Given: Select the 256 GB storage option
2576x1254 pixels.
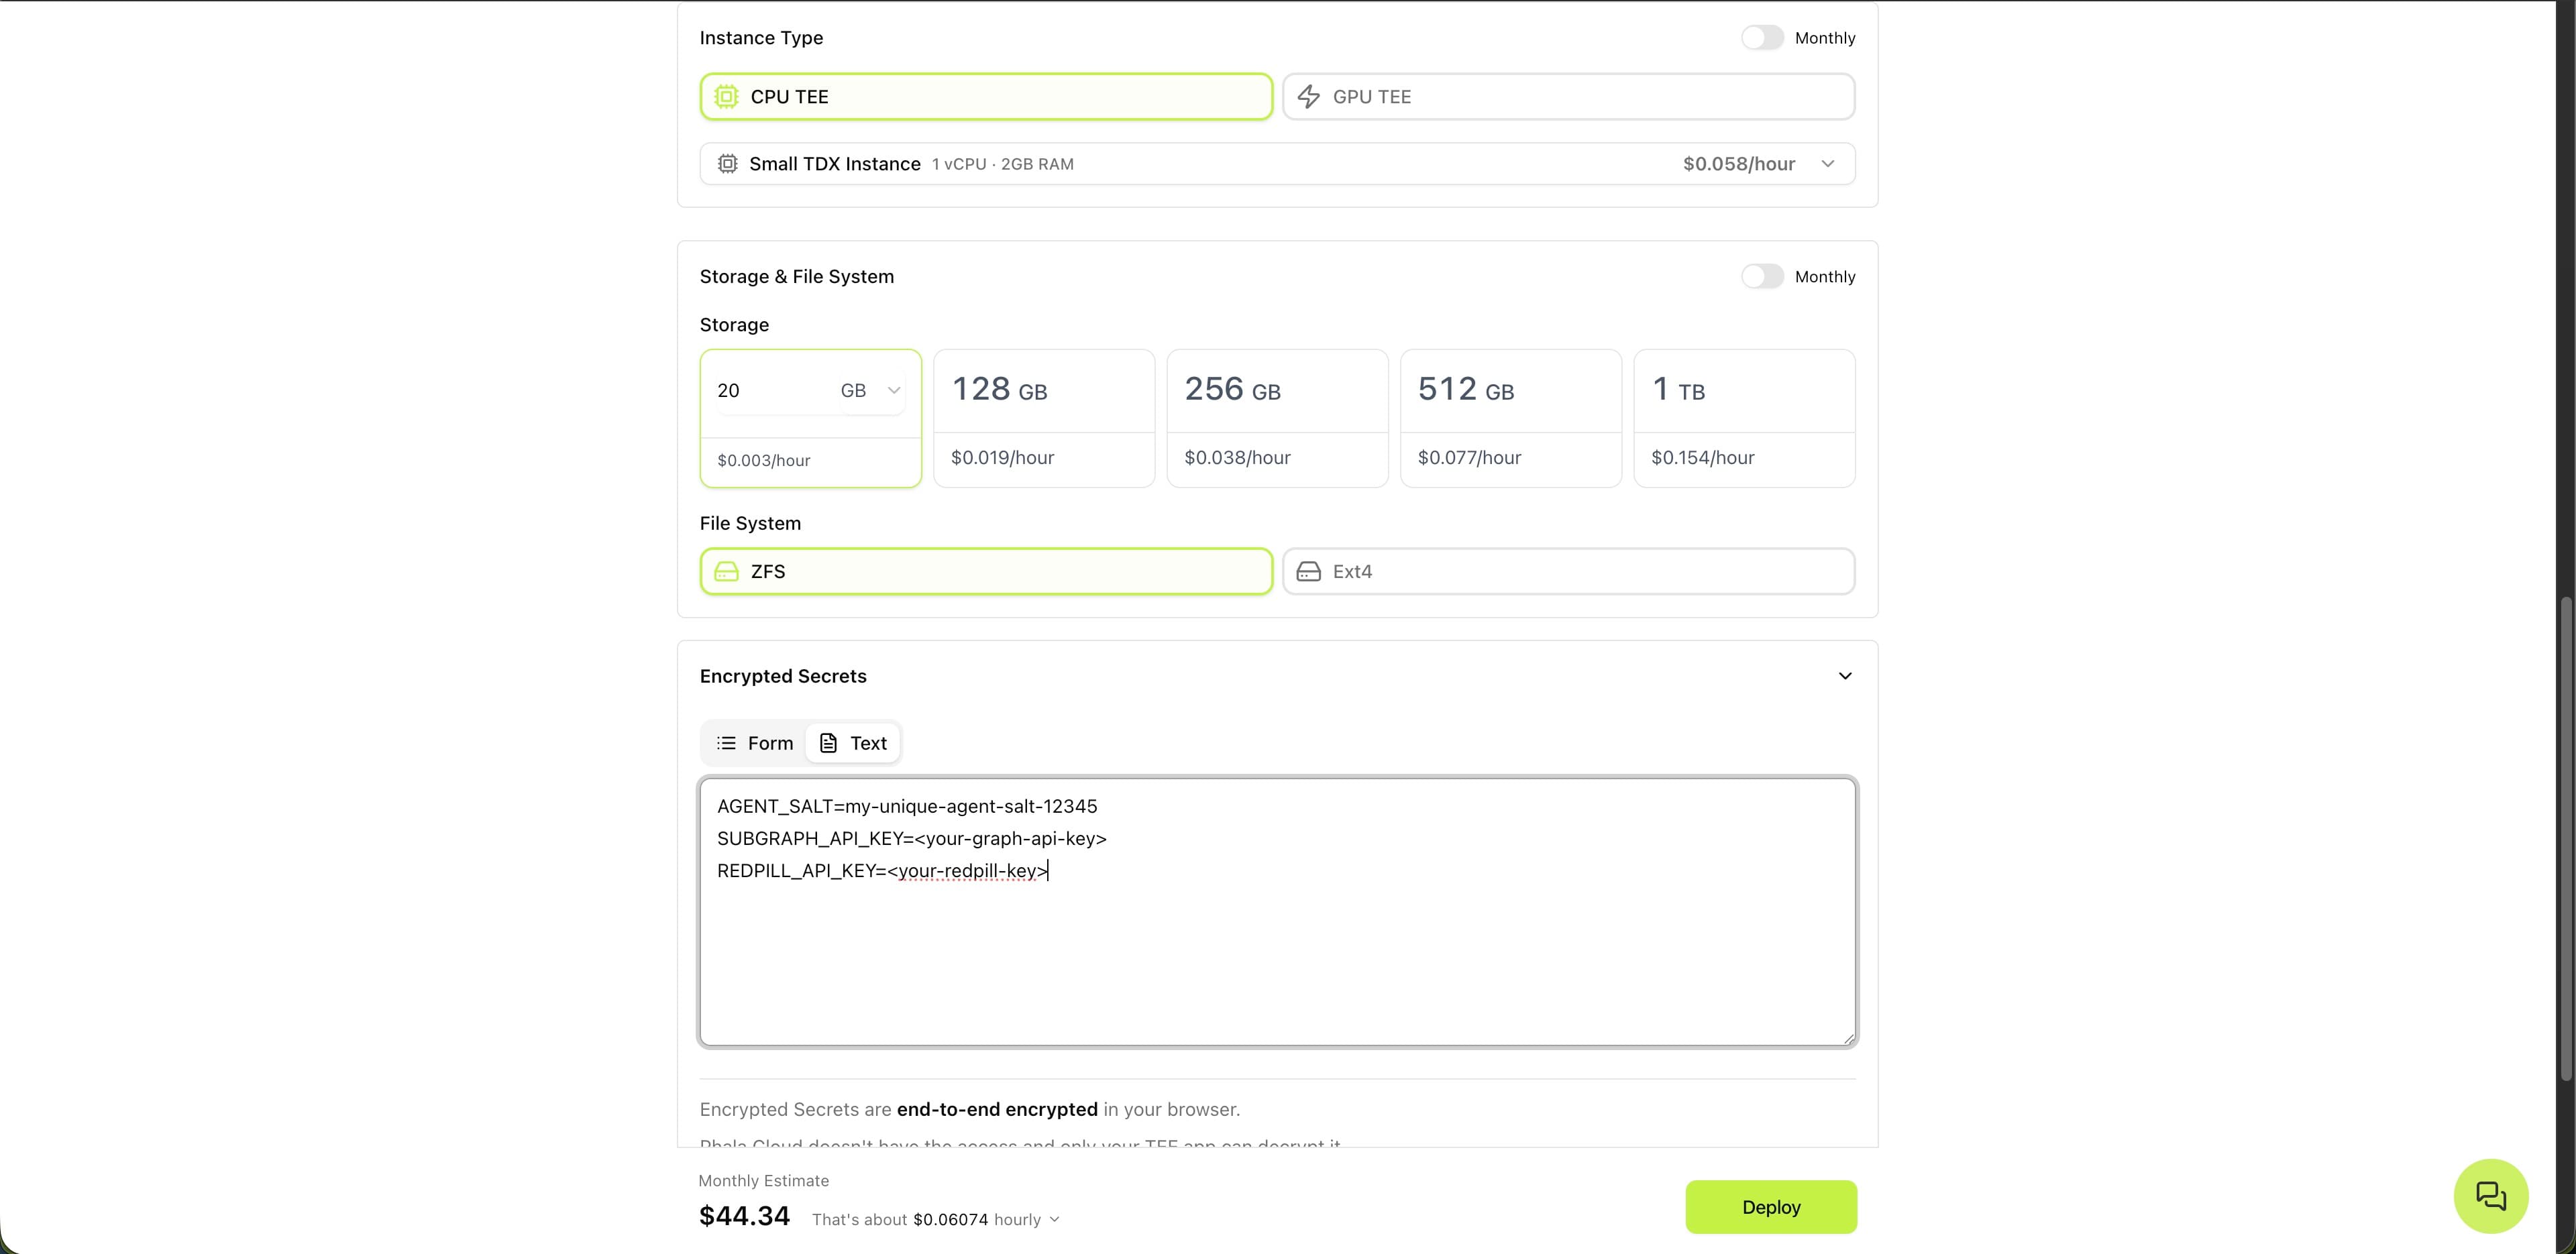Looking at the screenshot, I should (1277, 418).
